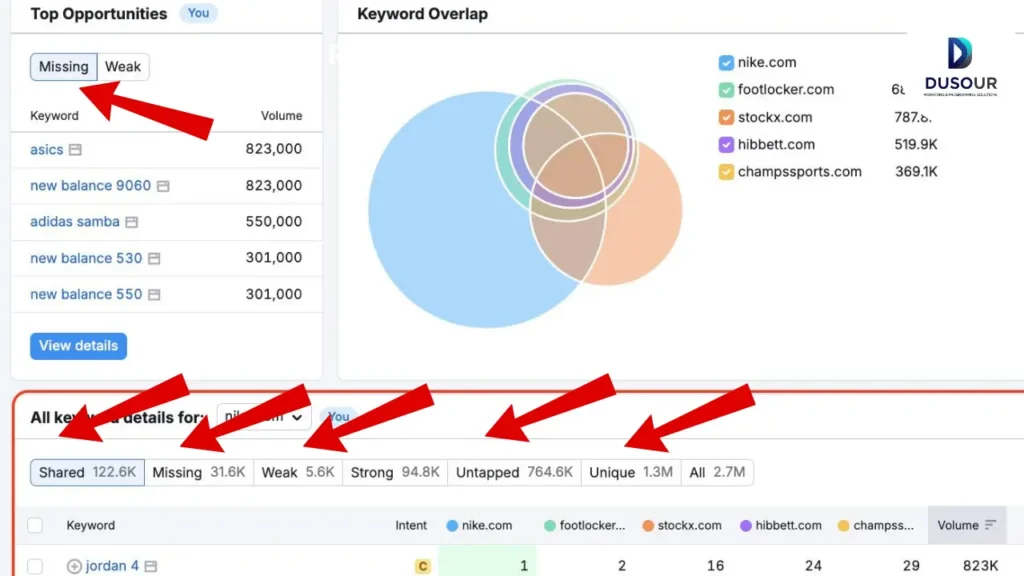Open the jordan 4 keyword link
The height and width of the screenshot is (576, 1024).
click(x=112, y=566)
